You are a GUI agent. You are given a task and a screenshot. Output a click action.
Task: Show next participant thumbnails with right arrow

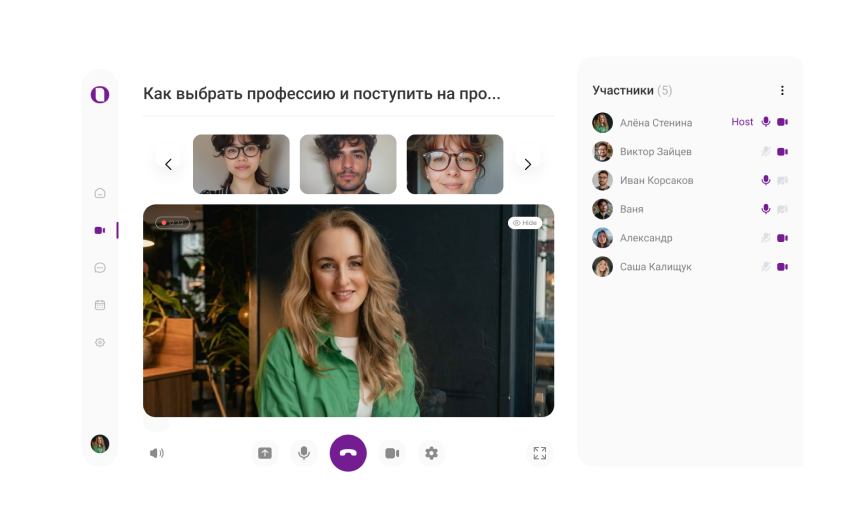point(528,164)
